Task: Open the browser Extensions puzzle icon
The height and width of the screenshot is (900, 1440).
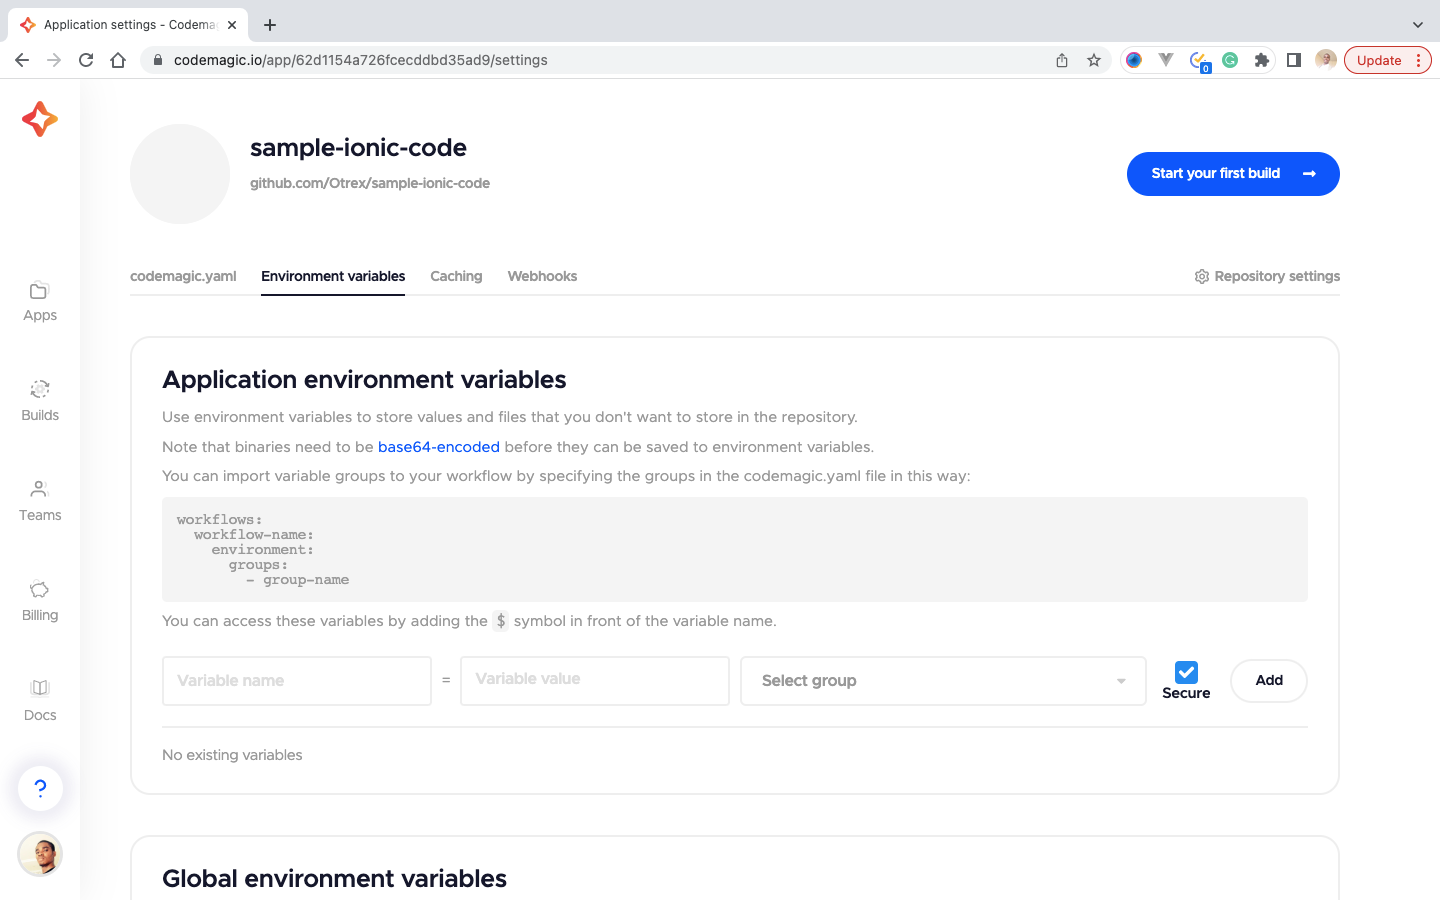Action: point(1262,60)
